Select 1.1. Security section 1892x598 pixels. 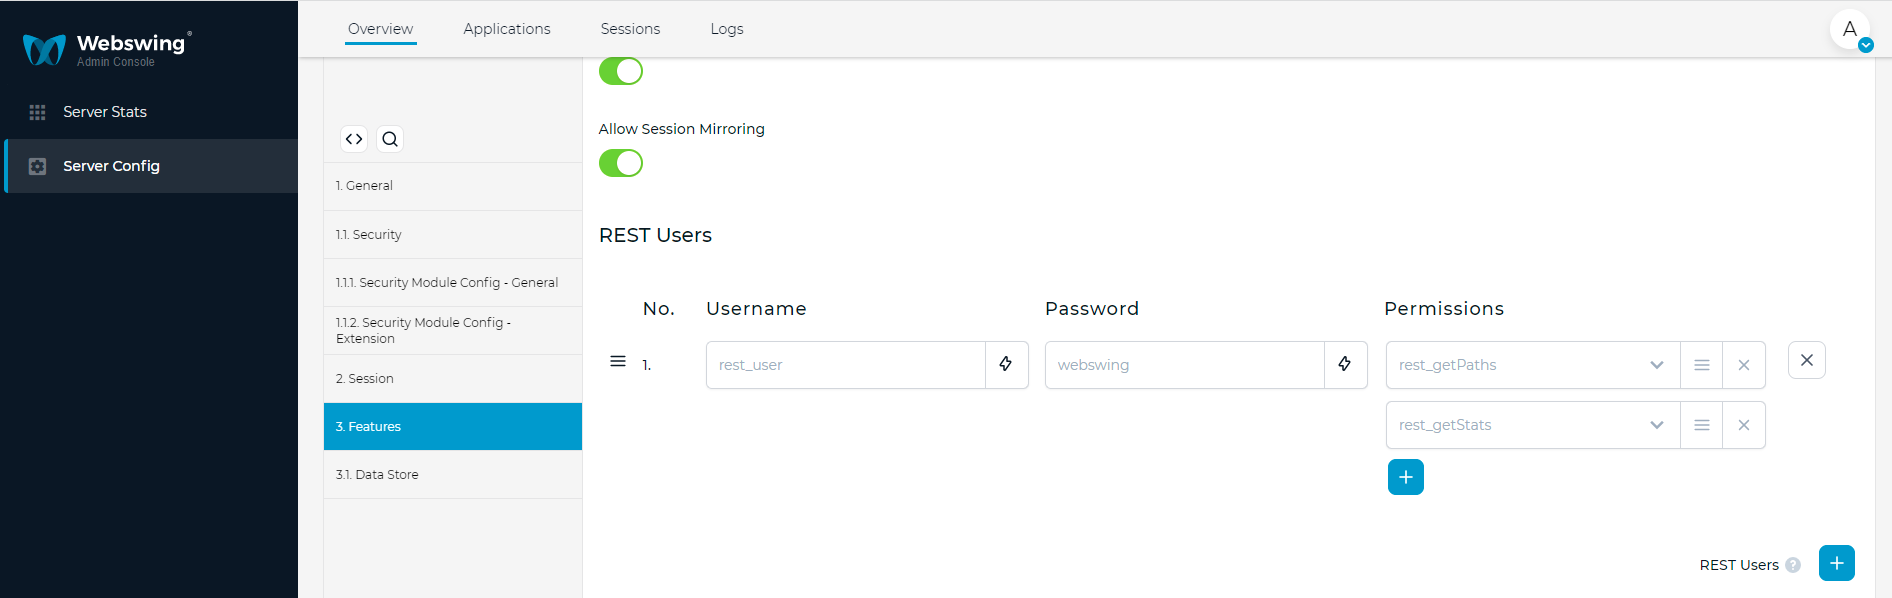(453, 235)
